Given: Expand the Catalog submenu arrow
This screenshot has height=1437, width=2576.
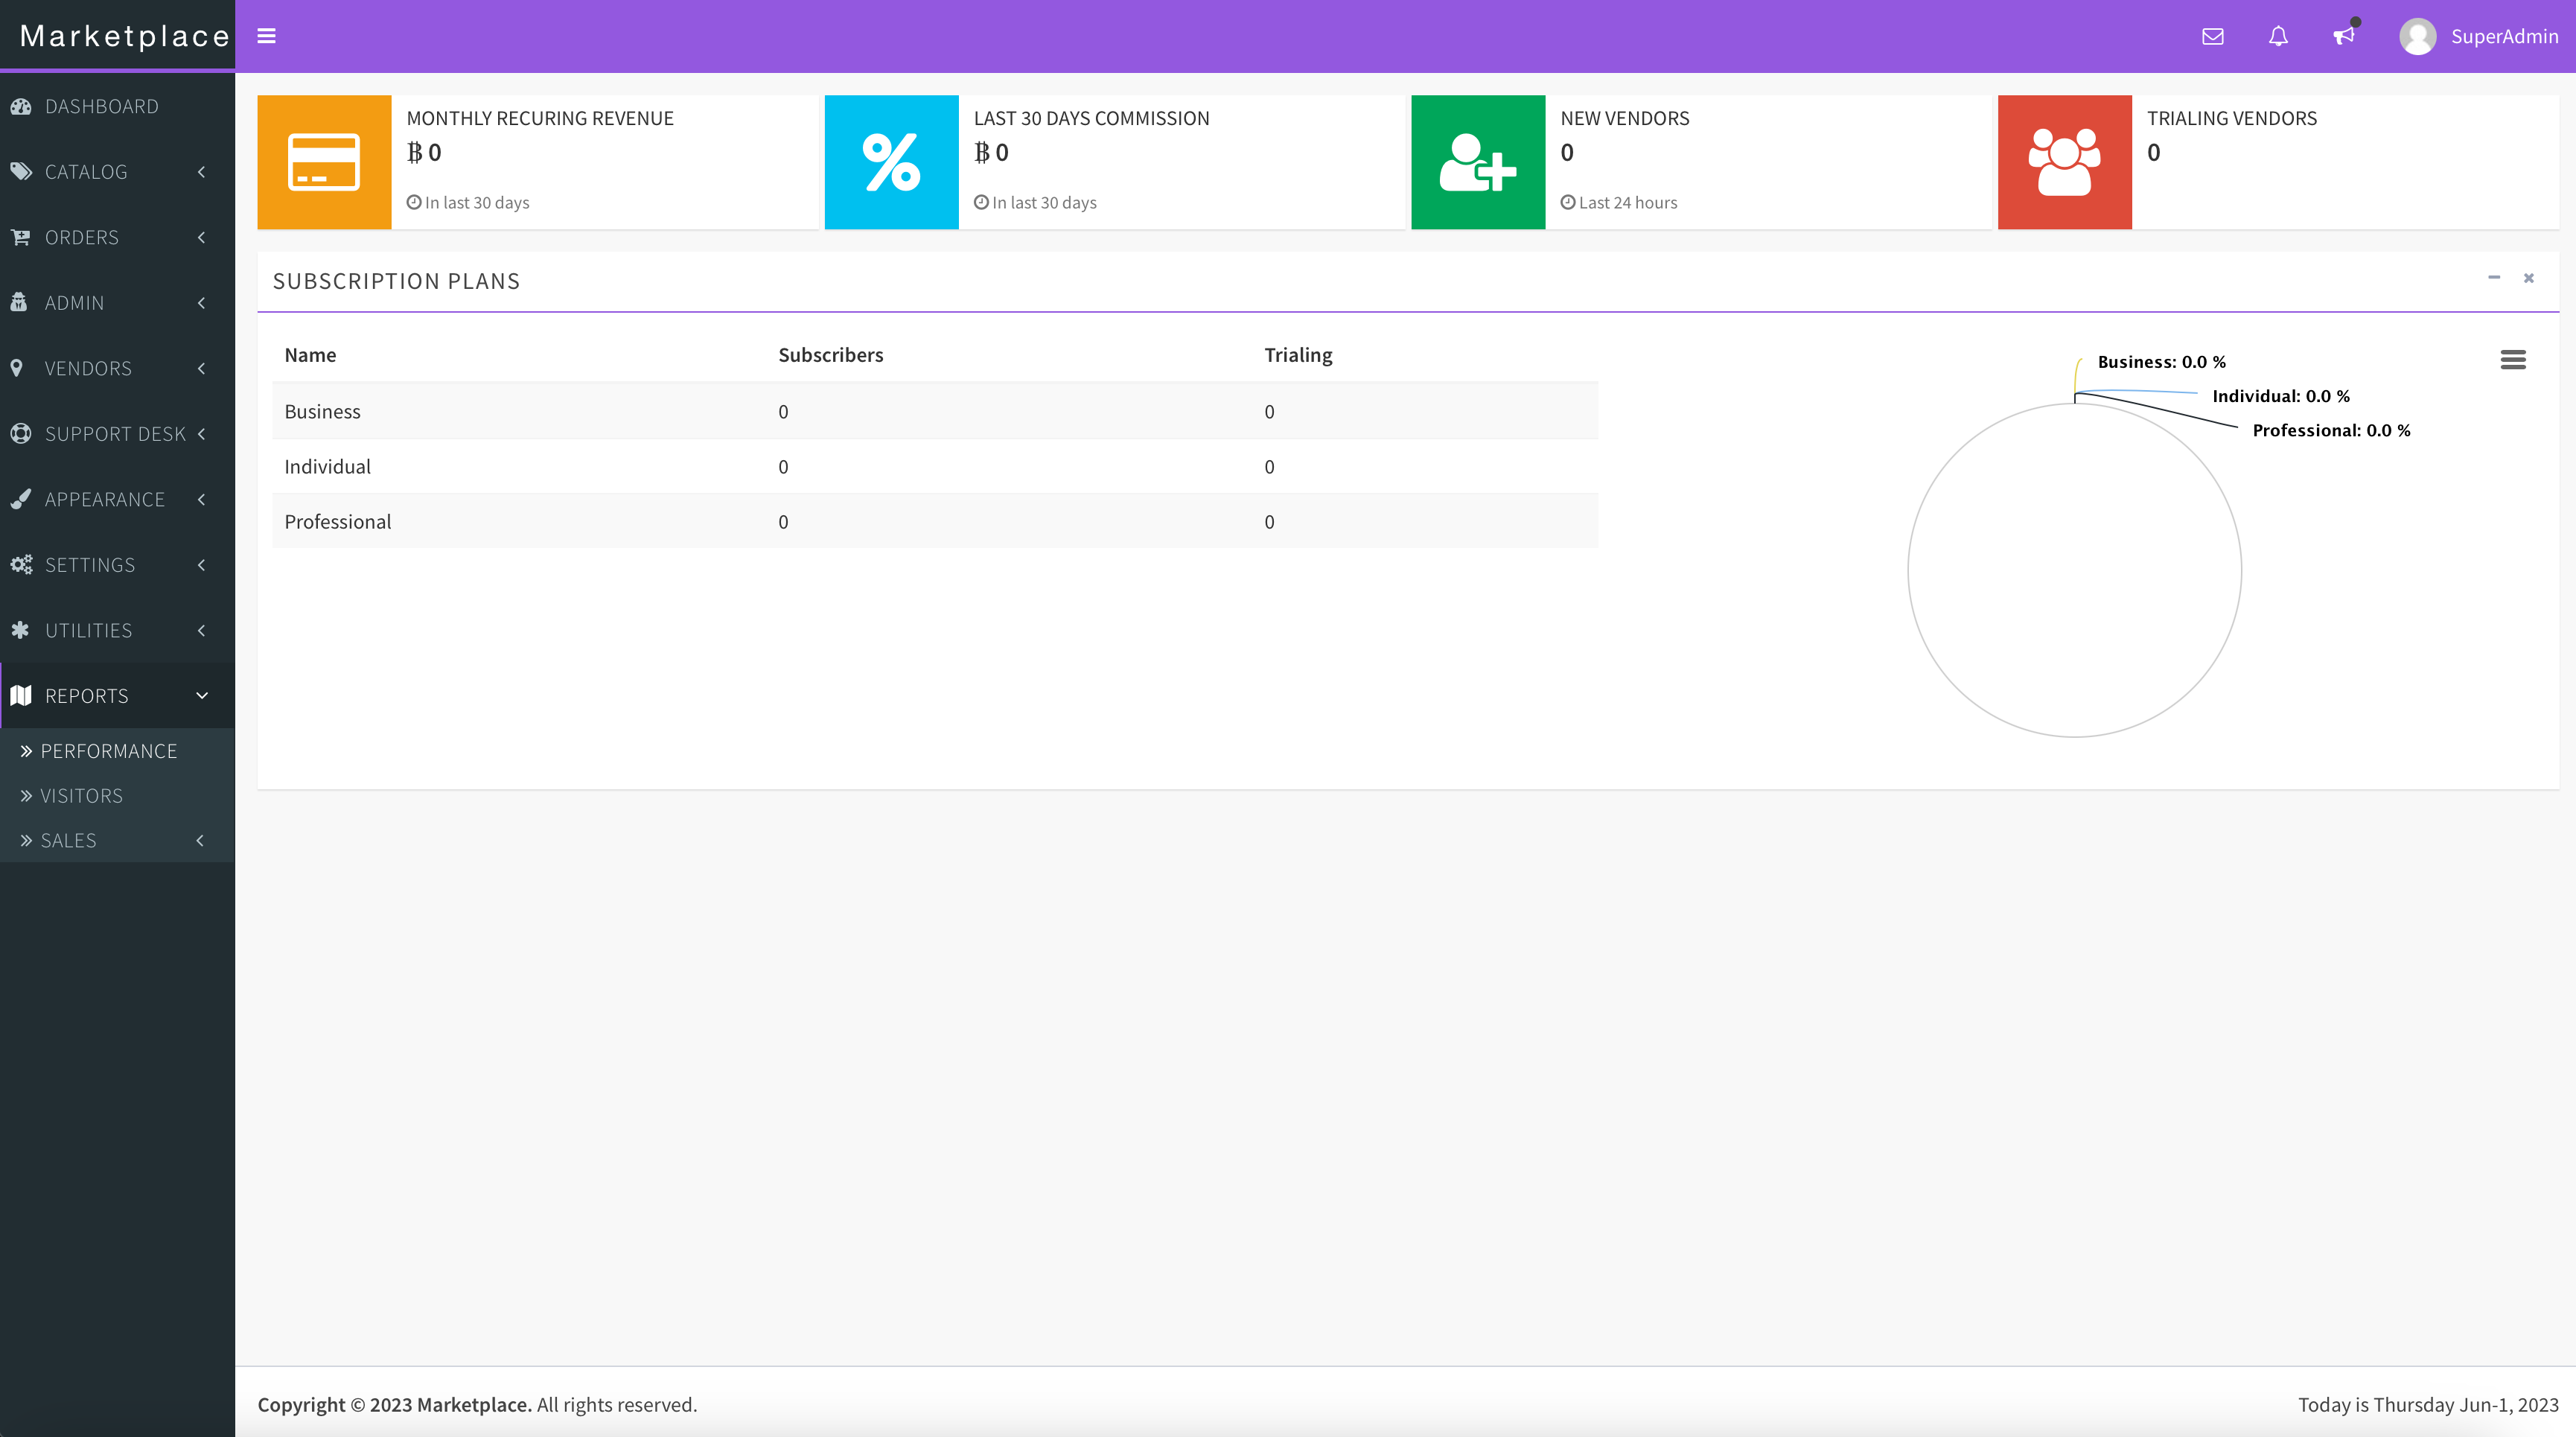Looking at the screenshot, I should [202, 172].
